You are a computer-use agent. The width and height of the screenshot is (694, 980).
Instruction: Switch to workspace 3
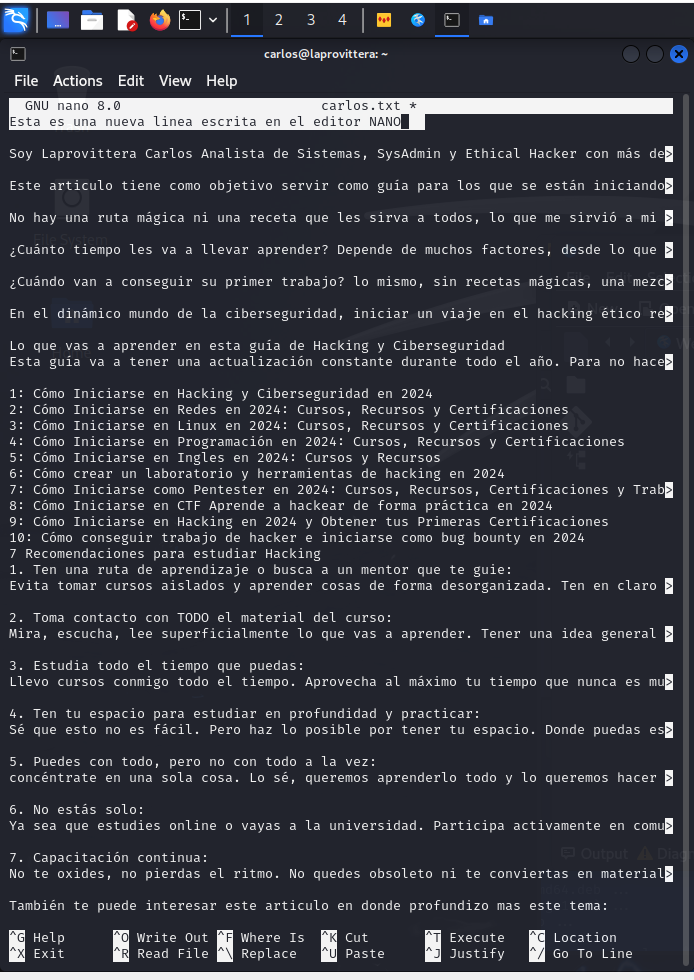[x=311, y=20]
